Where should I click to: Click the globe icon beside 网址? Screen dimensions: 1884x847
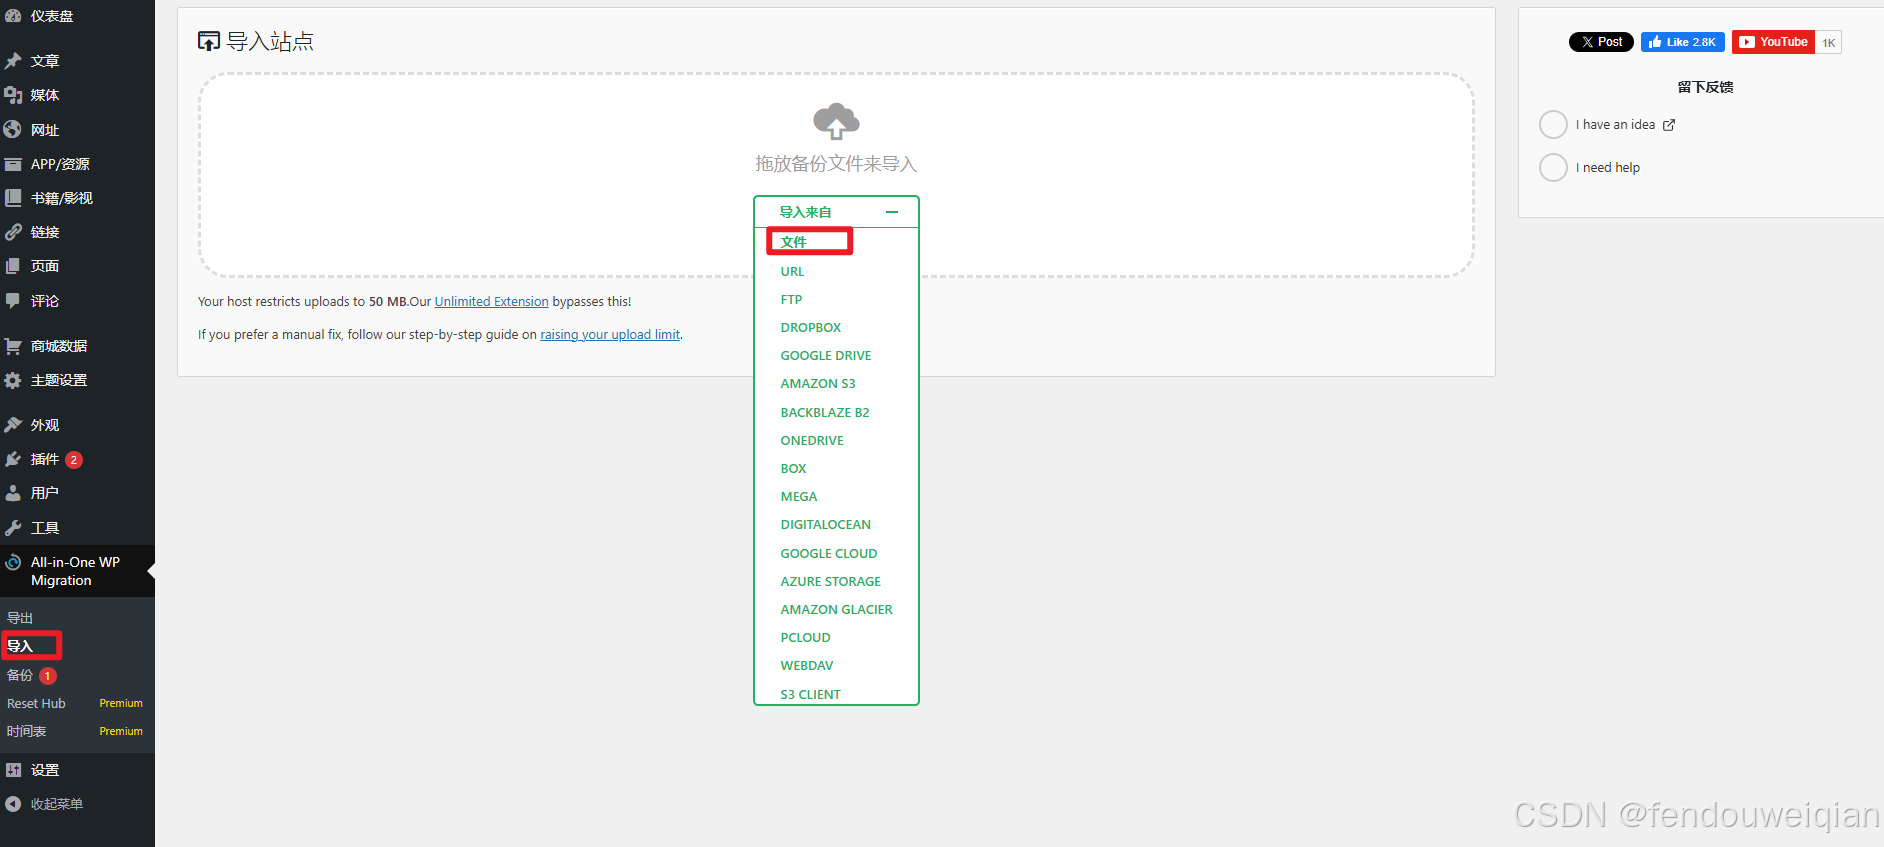(13, 130)
